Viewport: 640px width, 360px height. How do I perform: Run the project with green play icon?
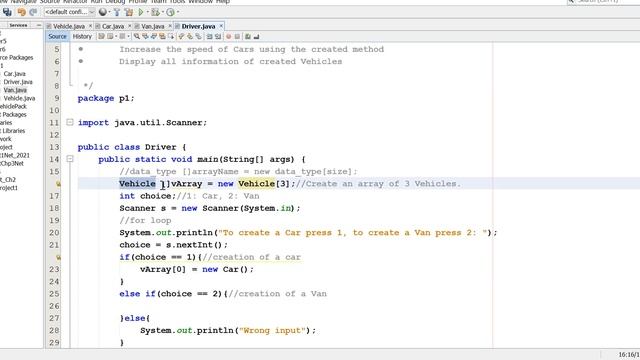(141, 12)
